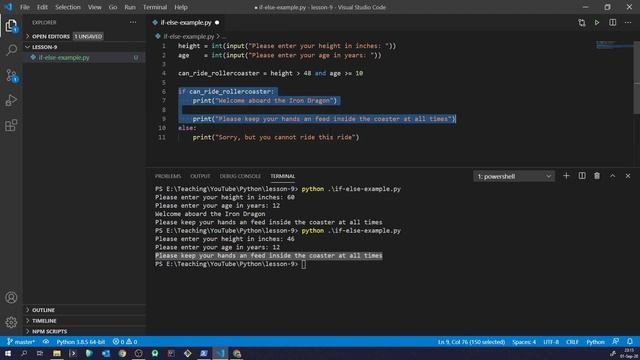
Task: Change the UTF-8 encoding
Action: point(551,342)
